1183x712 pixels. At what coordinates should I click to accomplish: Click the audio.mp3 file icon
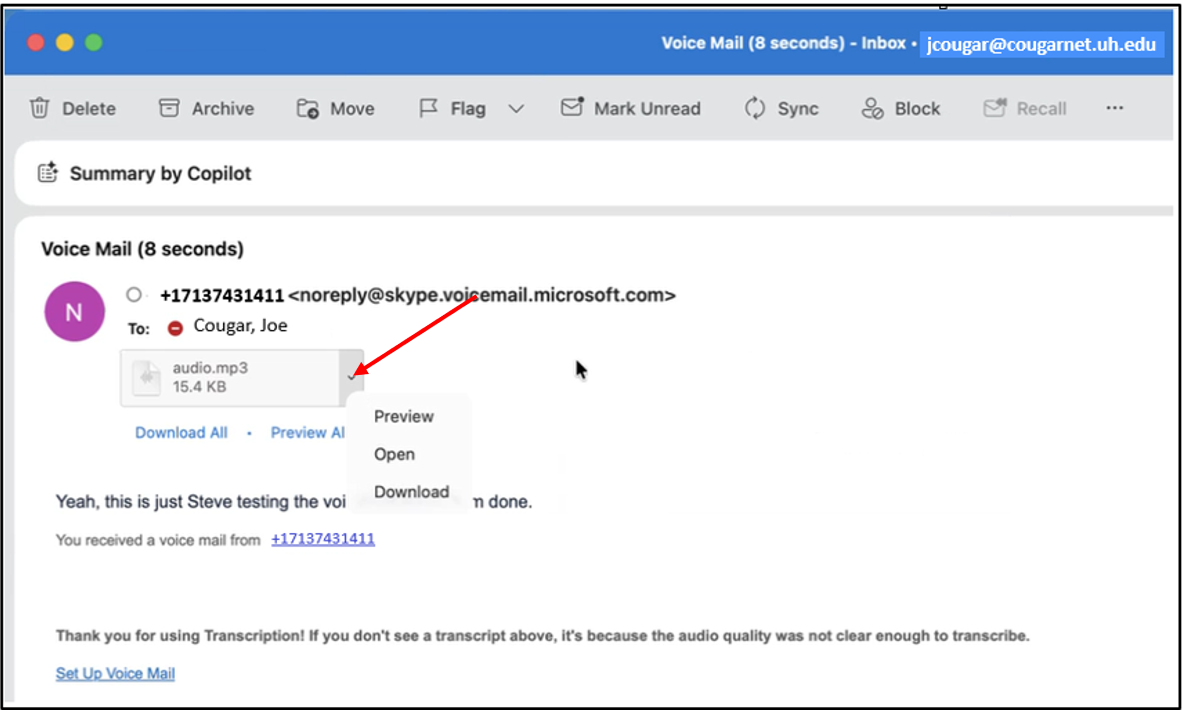(146, 378)
